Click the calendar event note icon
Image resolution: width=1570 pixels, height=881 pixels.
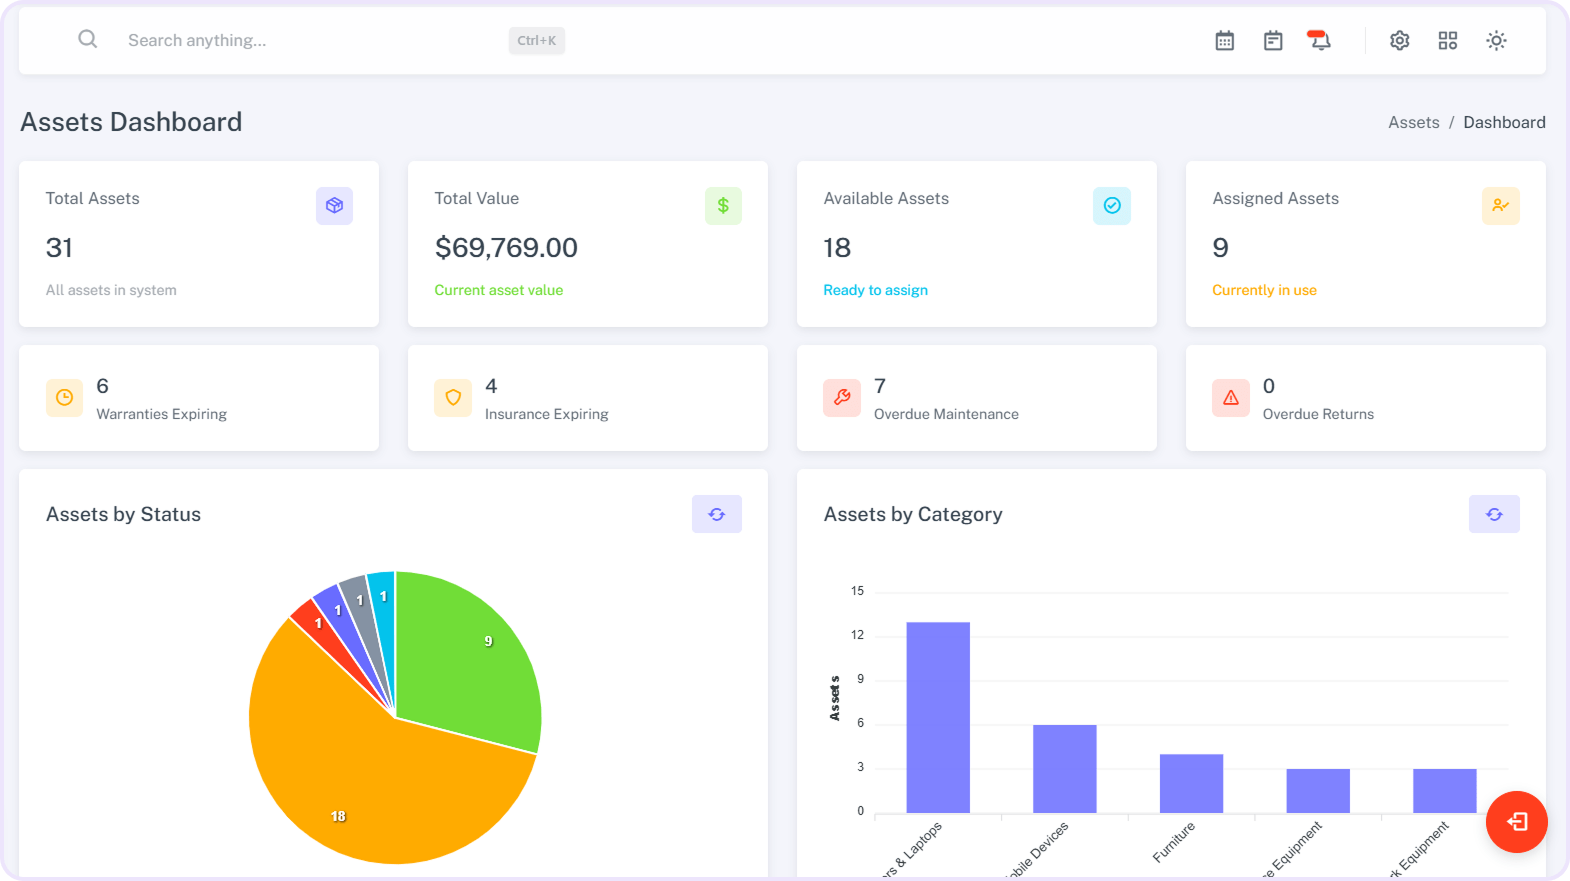pos(1273,41)
